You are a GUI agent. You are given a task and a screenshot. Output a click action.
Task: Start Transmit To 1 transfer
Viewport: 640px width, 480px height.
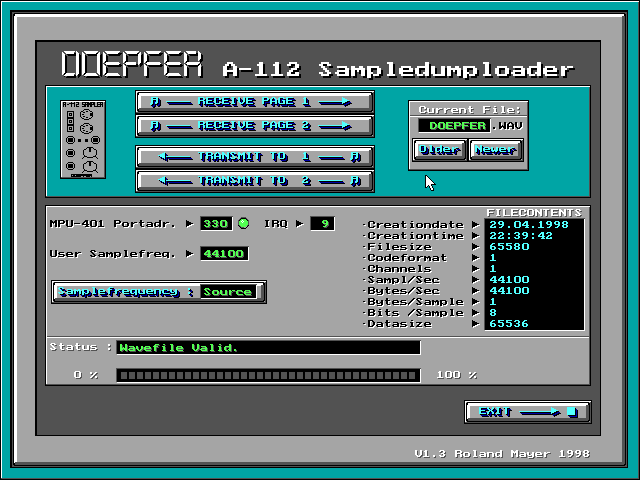(x=254, y=157)
